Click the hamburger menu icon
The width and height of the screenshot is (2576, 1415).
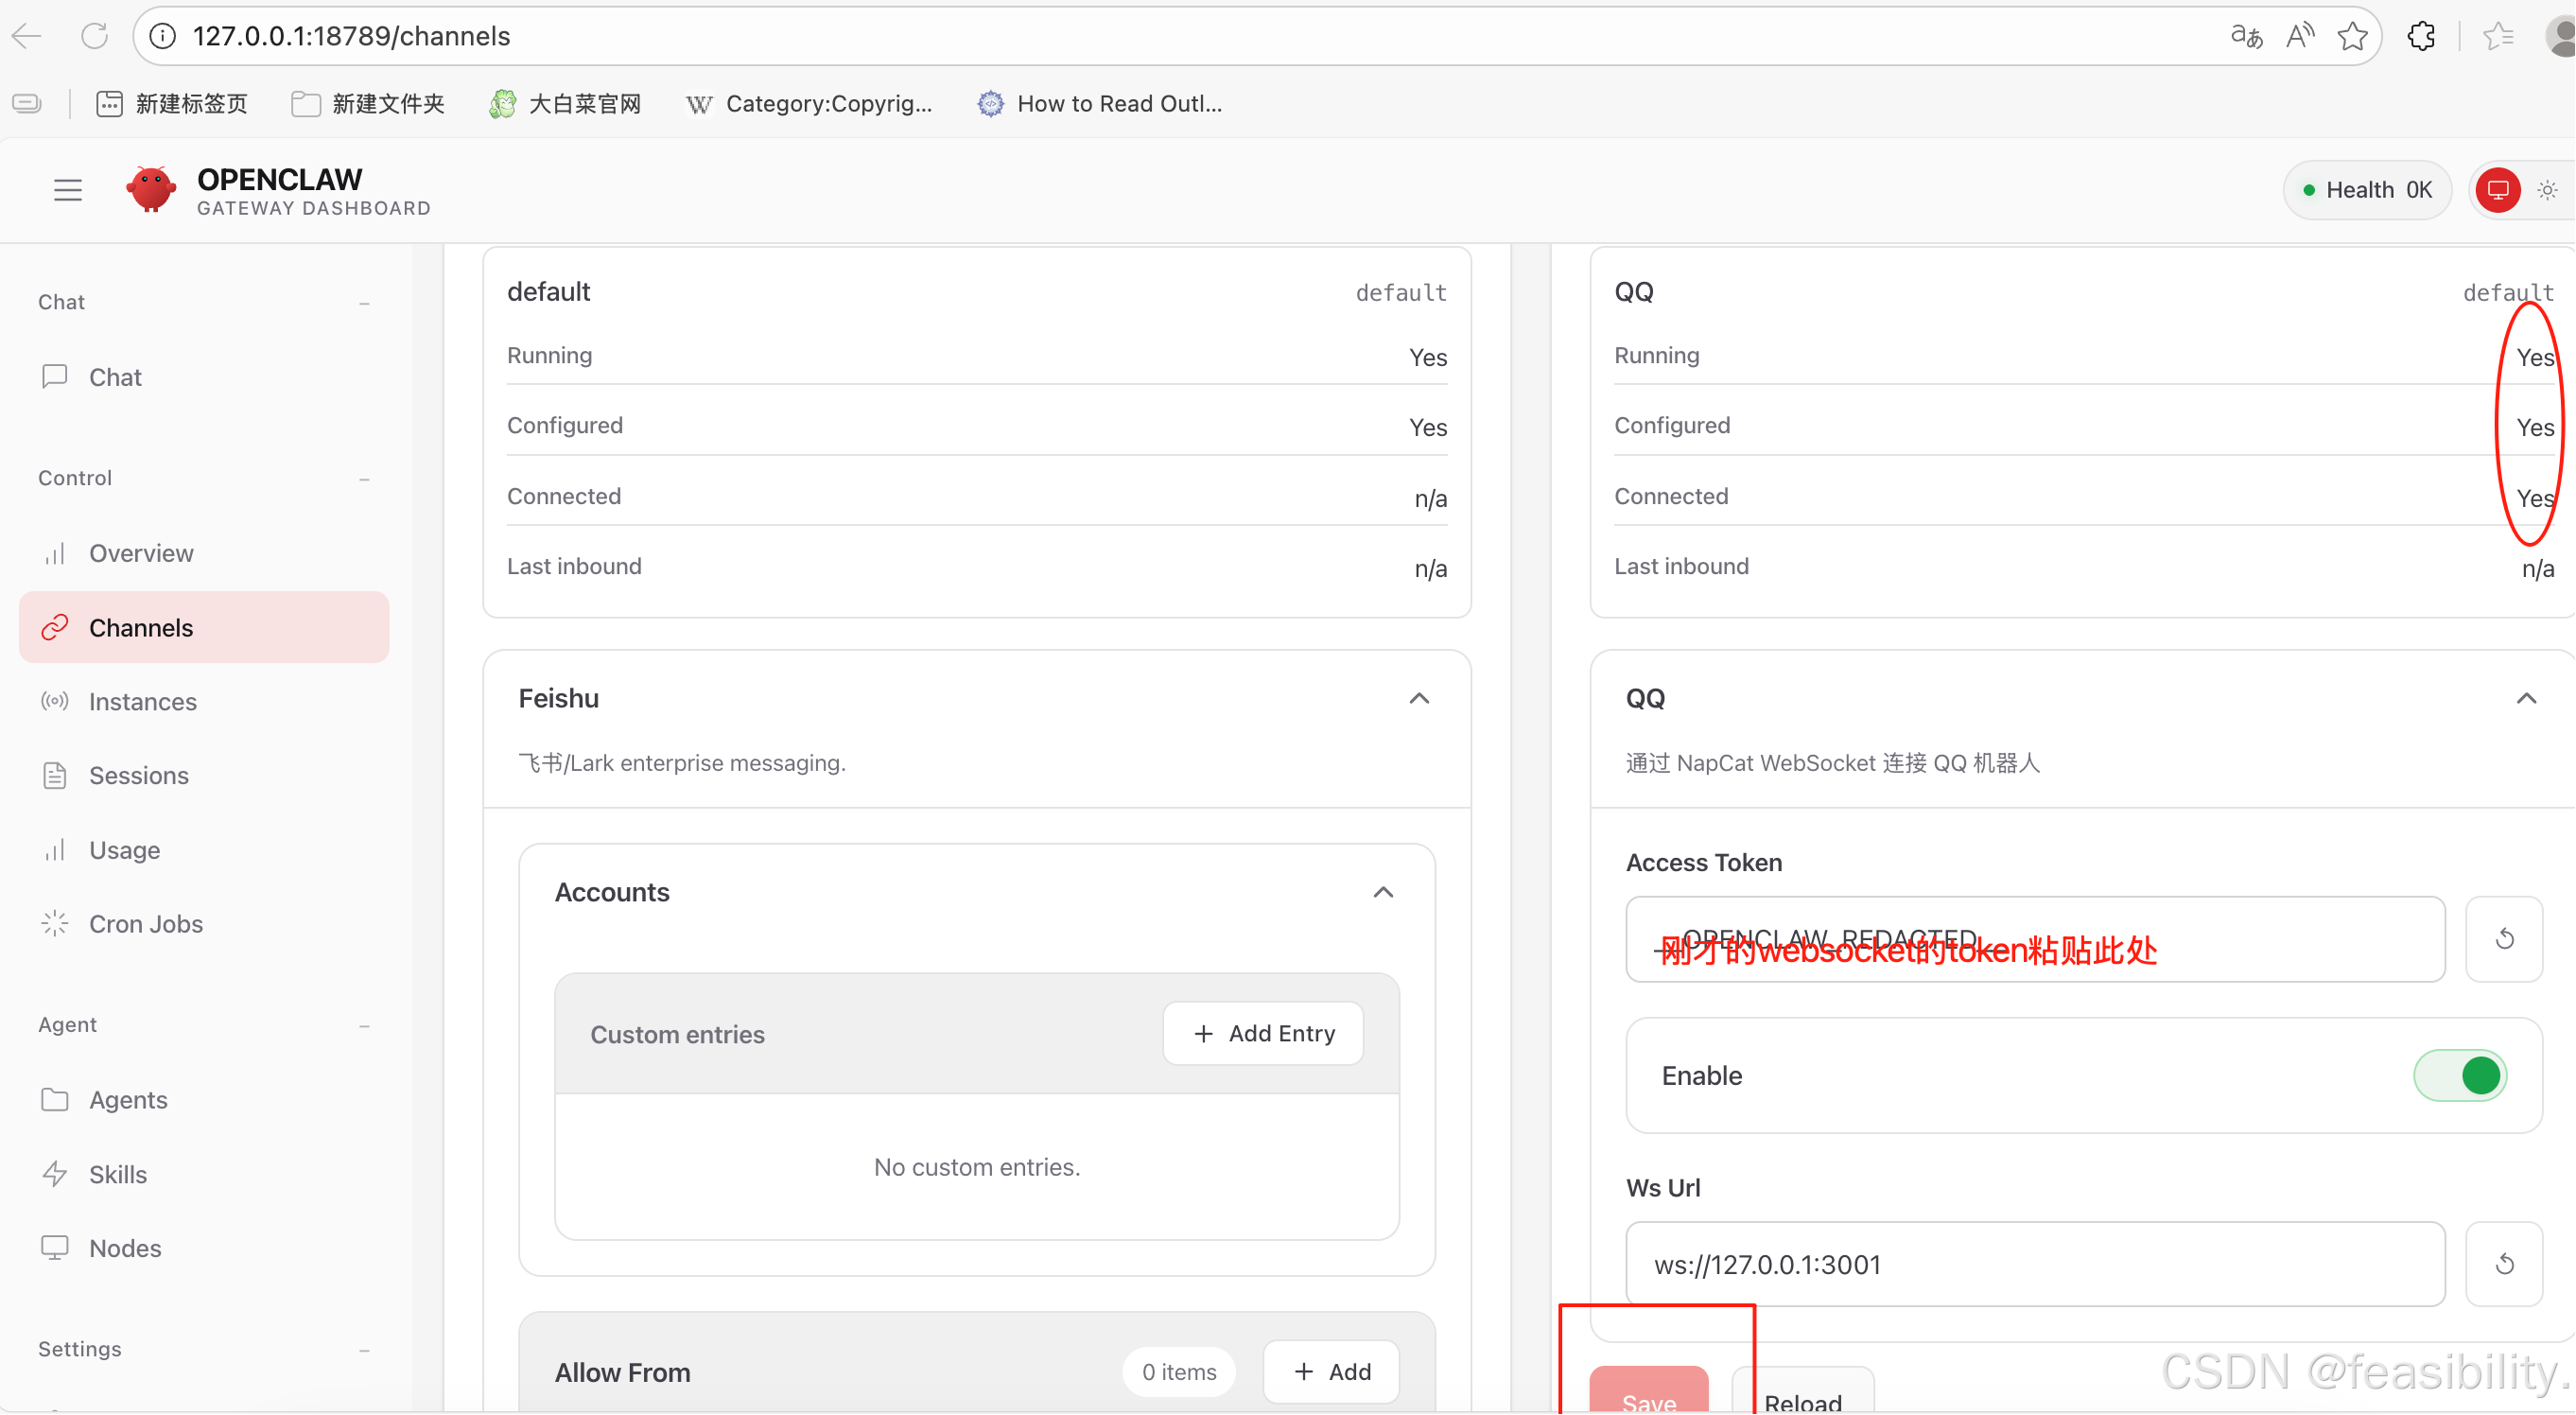tap(68, 189)
